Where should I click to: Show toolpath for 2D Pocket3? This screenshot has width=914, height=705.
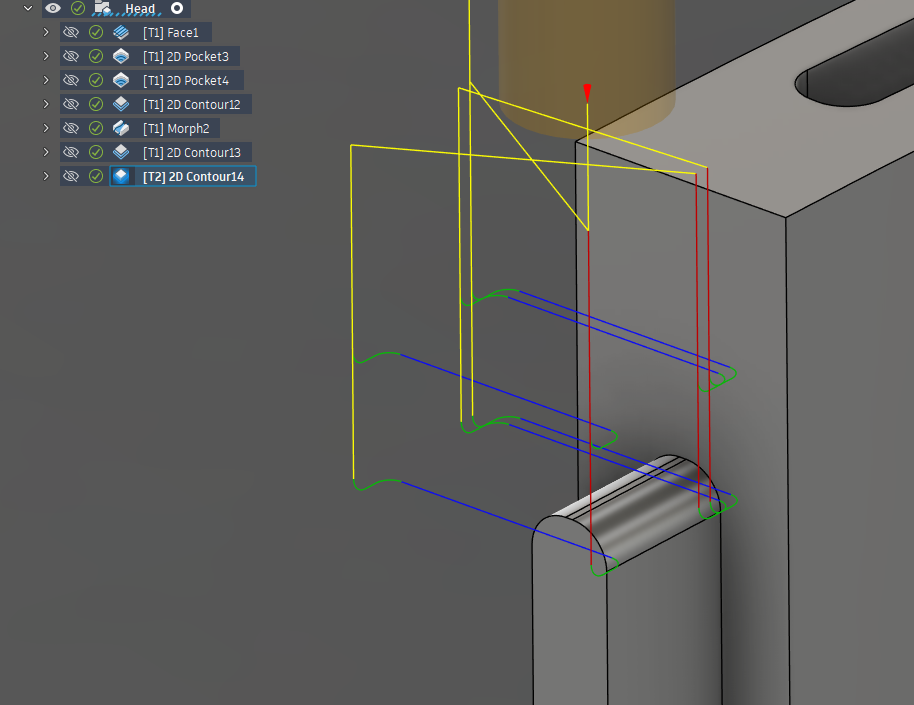[71, 56]
